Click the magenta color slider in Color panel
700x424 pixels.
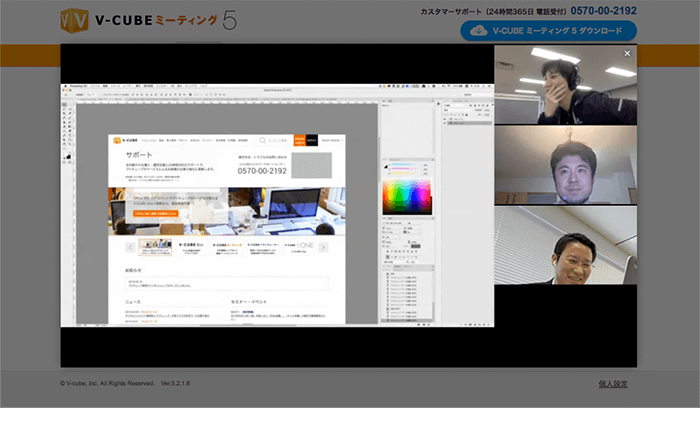click(x=406, y=169)
